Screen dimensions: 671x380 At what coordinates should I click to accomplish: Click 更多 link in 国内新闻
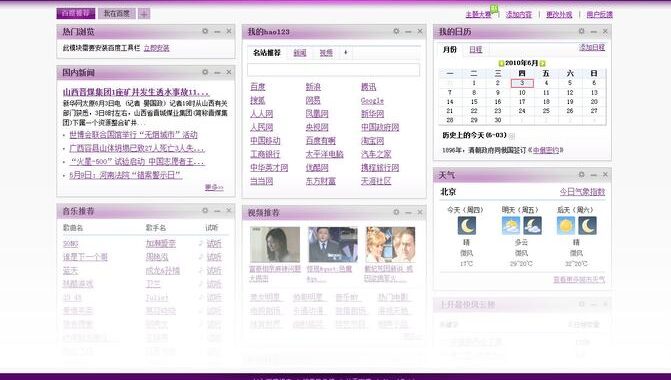[214, 187]
